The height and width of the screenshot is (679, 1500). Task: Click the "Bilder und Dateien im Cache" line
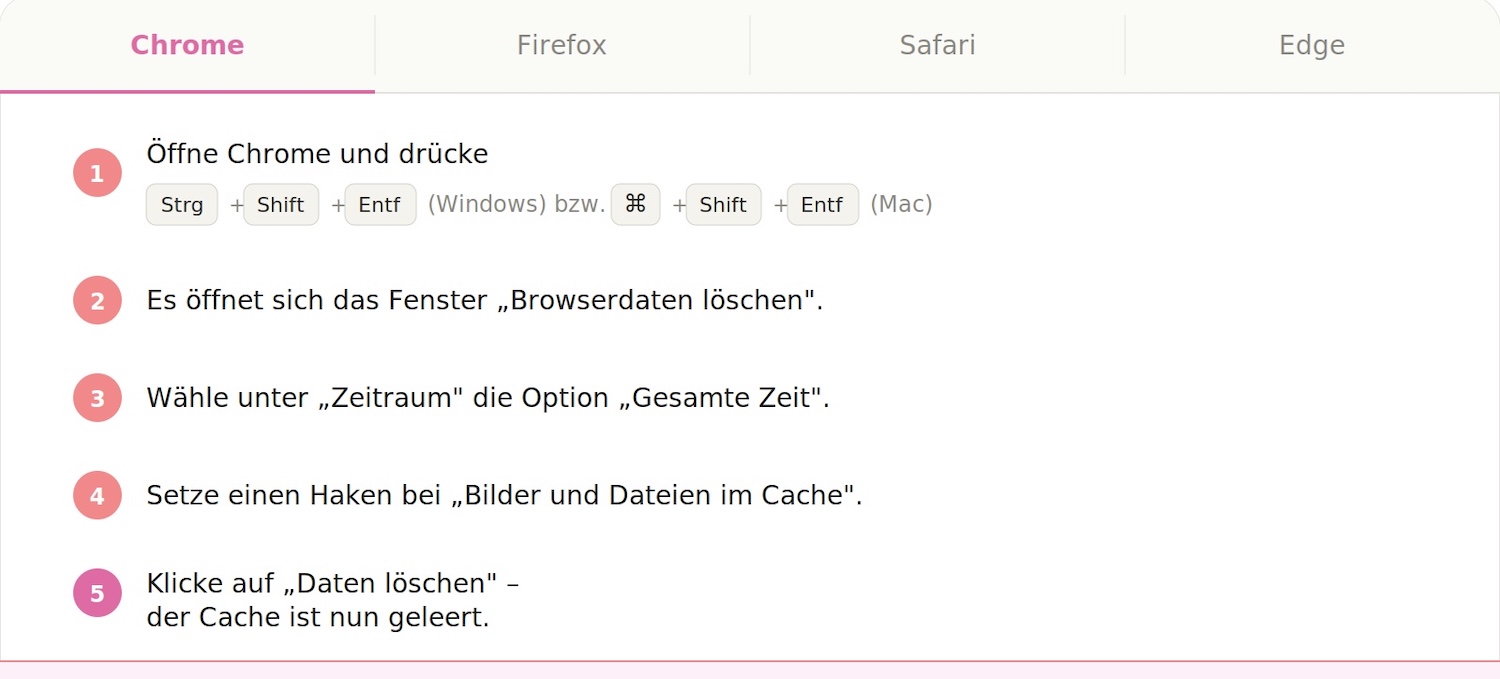(x=504, y=495)
